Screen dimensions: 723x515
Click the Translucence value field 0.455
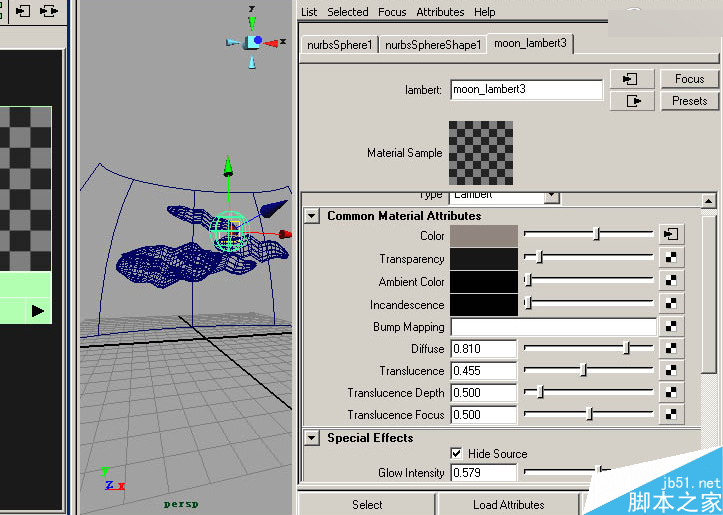[x=484, y=371]
